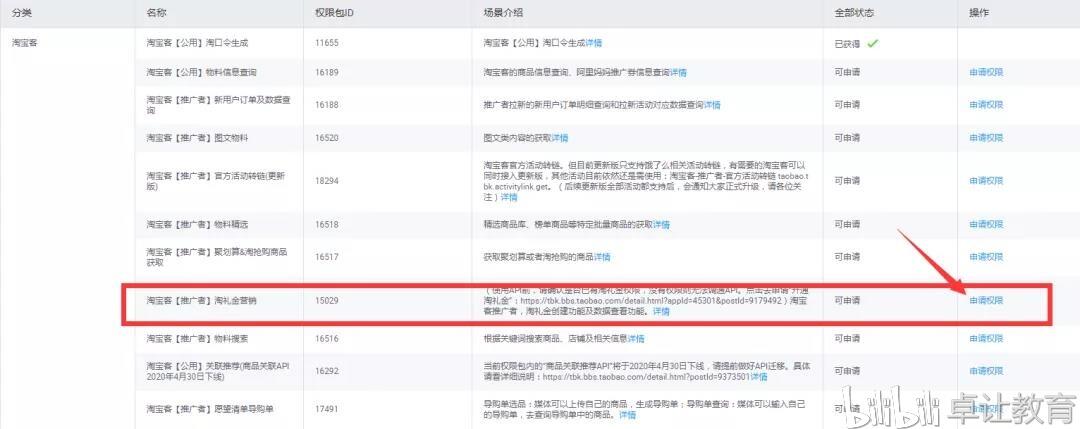This screenshot has height=429, width=1080.
Task: Open 详情 link for 物料精选 description
Action: pyautogui.click(x=661, y=224)
